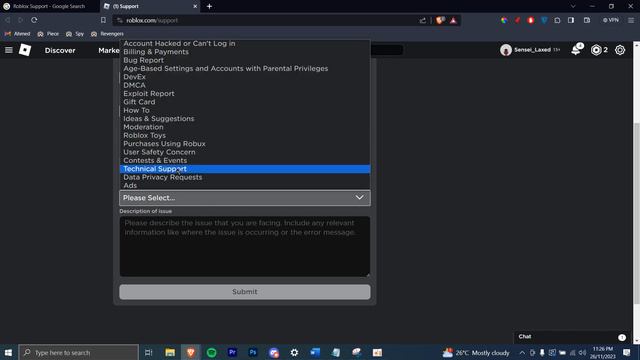640x360 pixels.
Task: Click the taskbar search box
Action: [79, 352]
